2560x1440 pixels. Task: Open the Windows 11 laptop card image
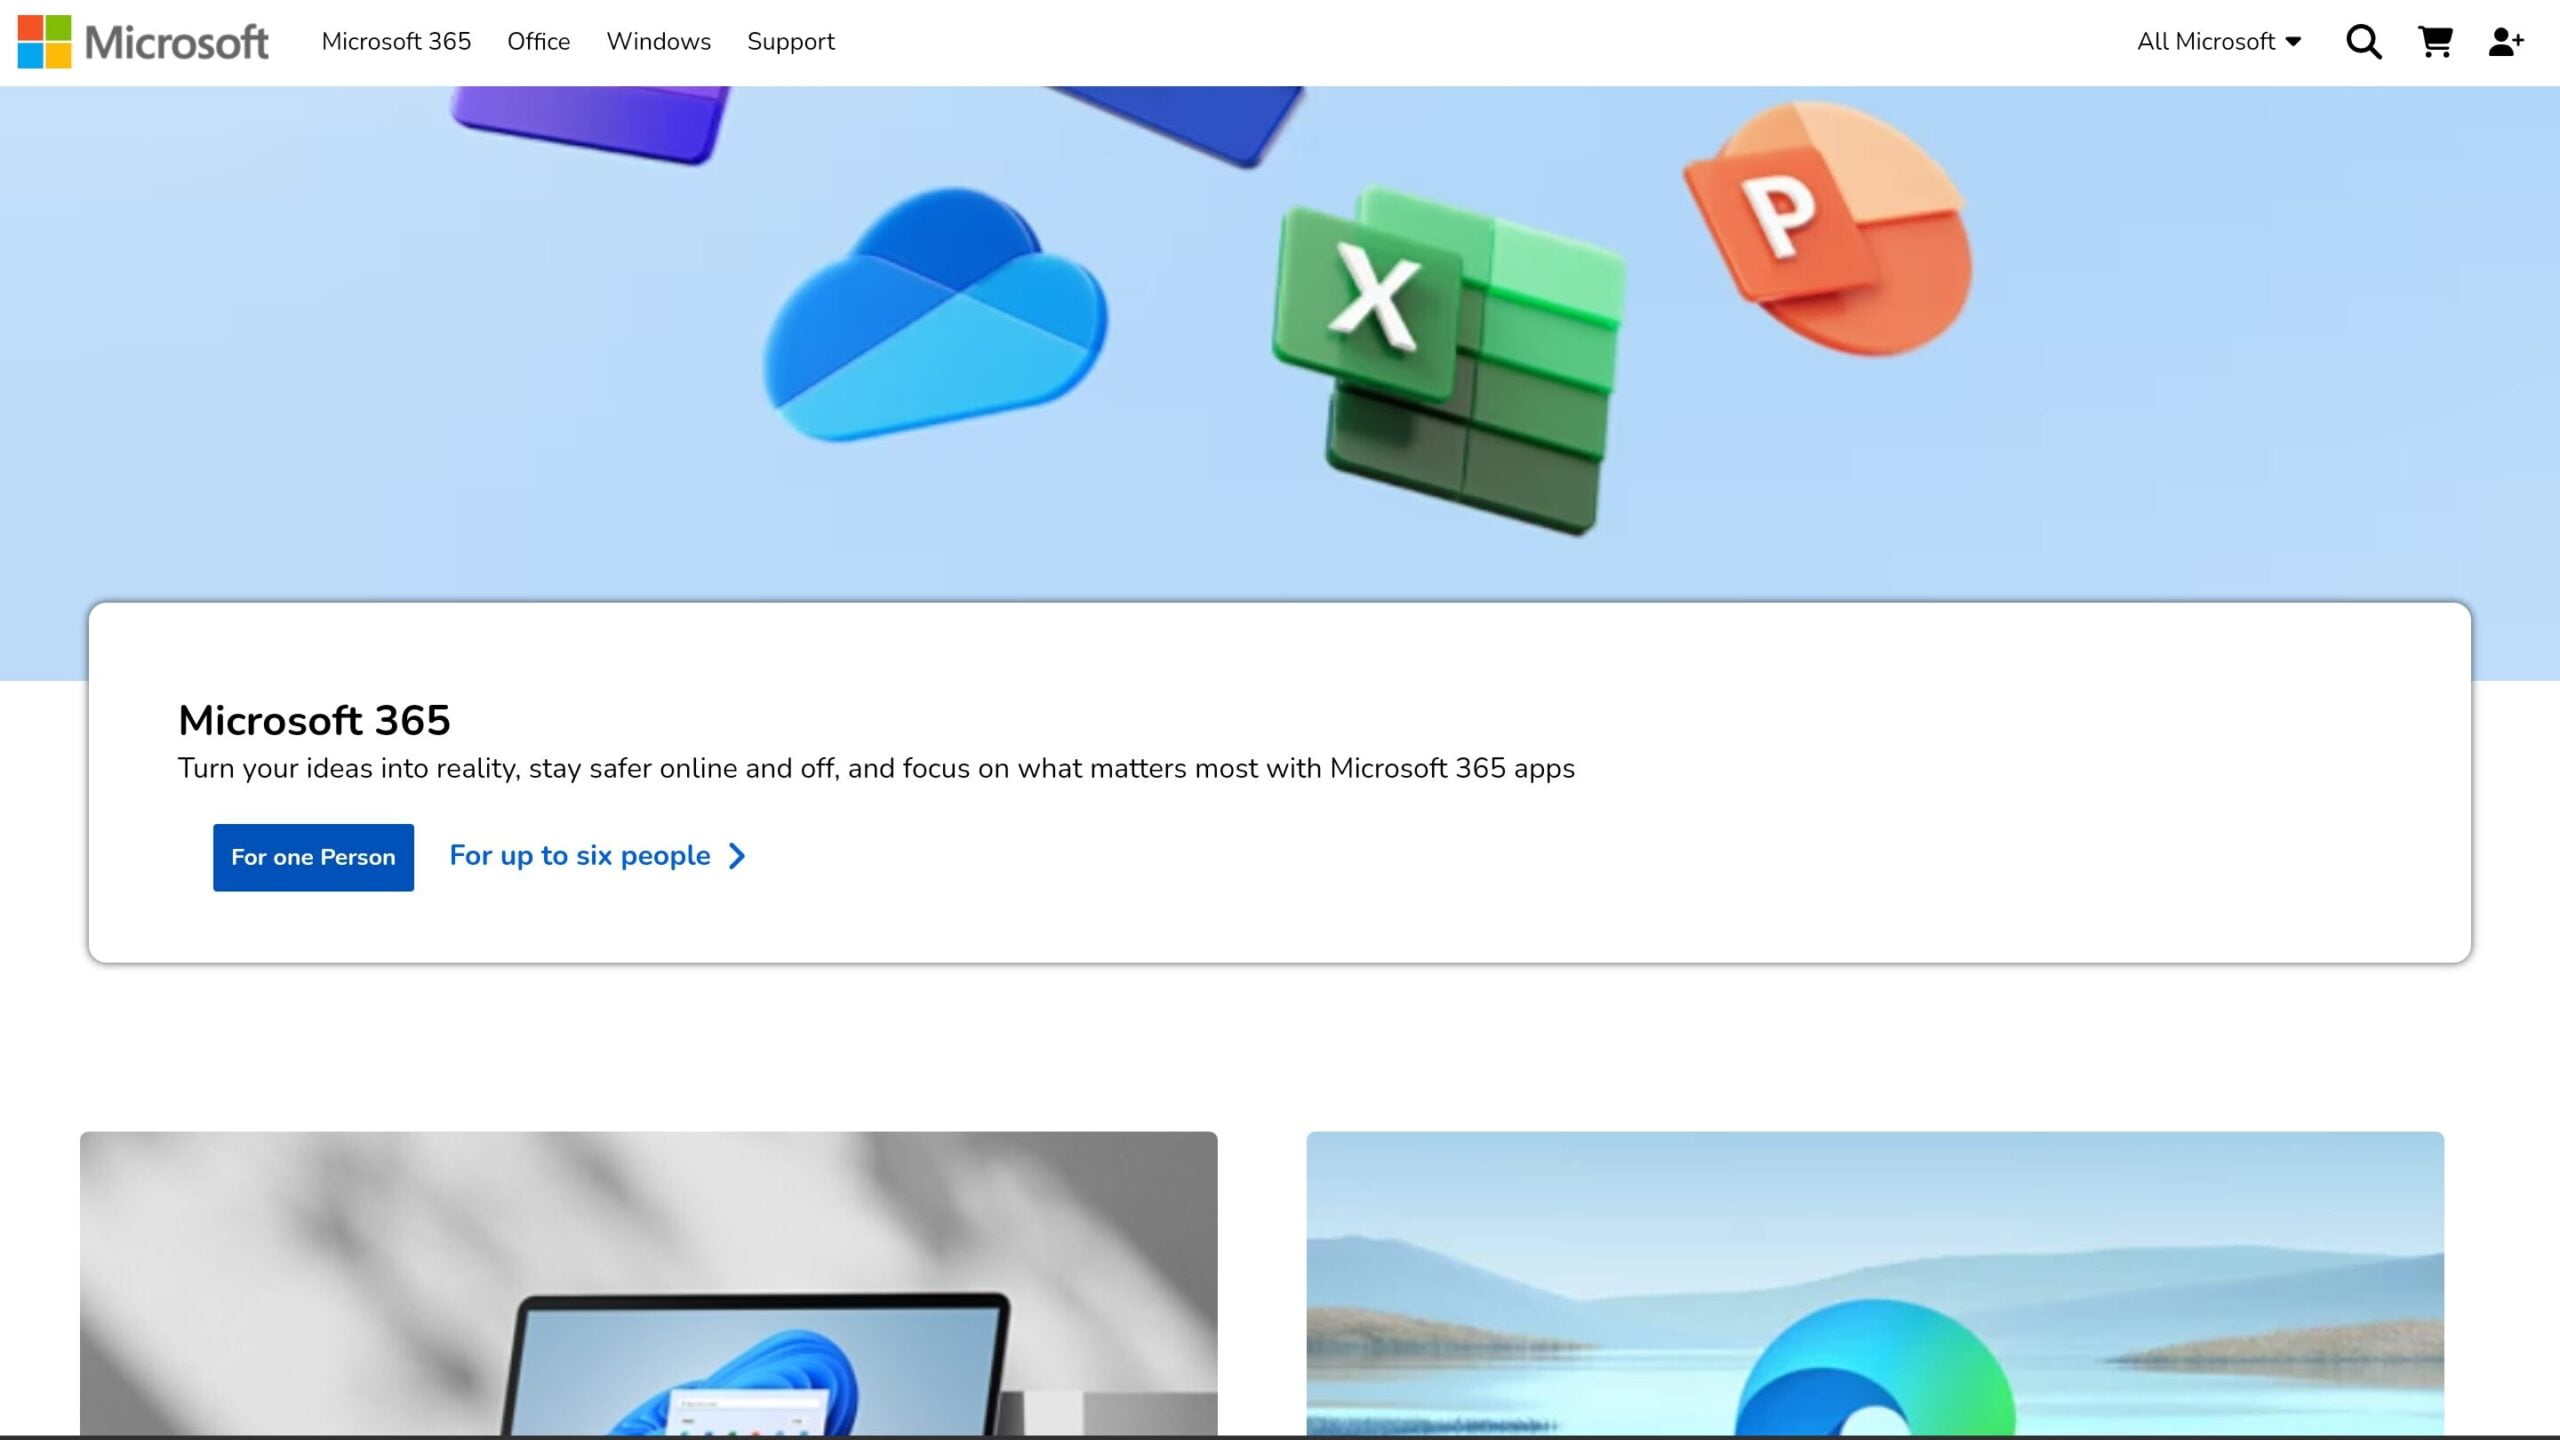(x=648, y=1284)
